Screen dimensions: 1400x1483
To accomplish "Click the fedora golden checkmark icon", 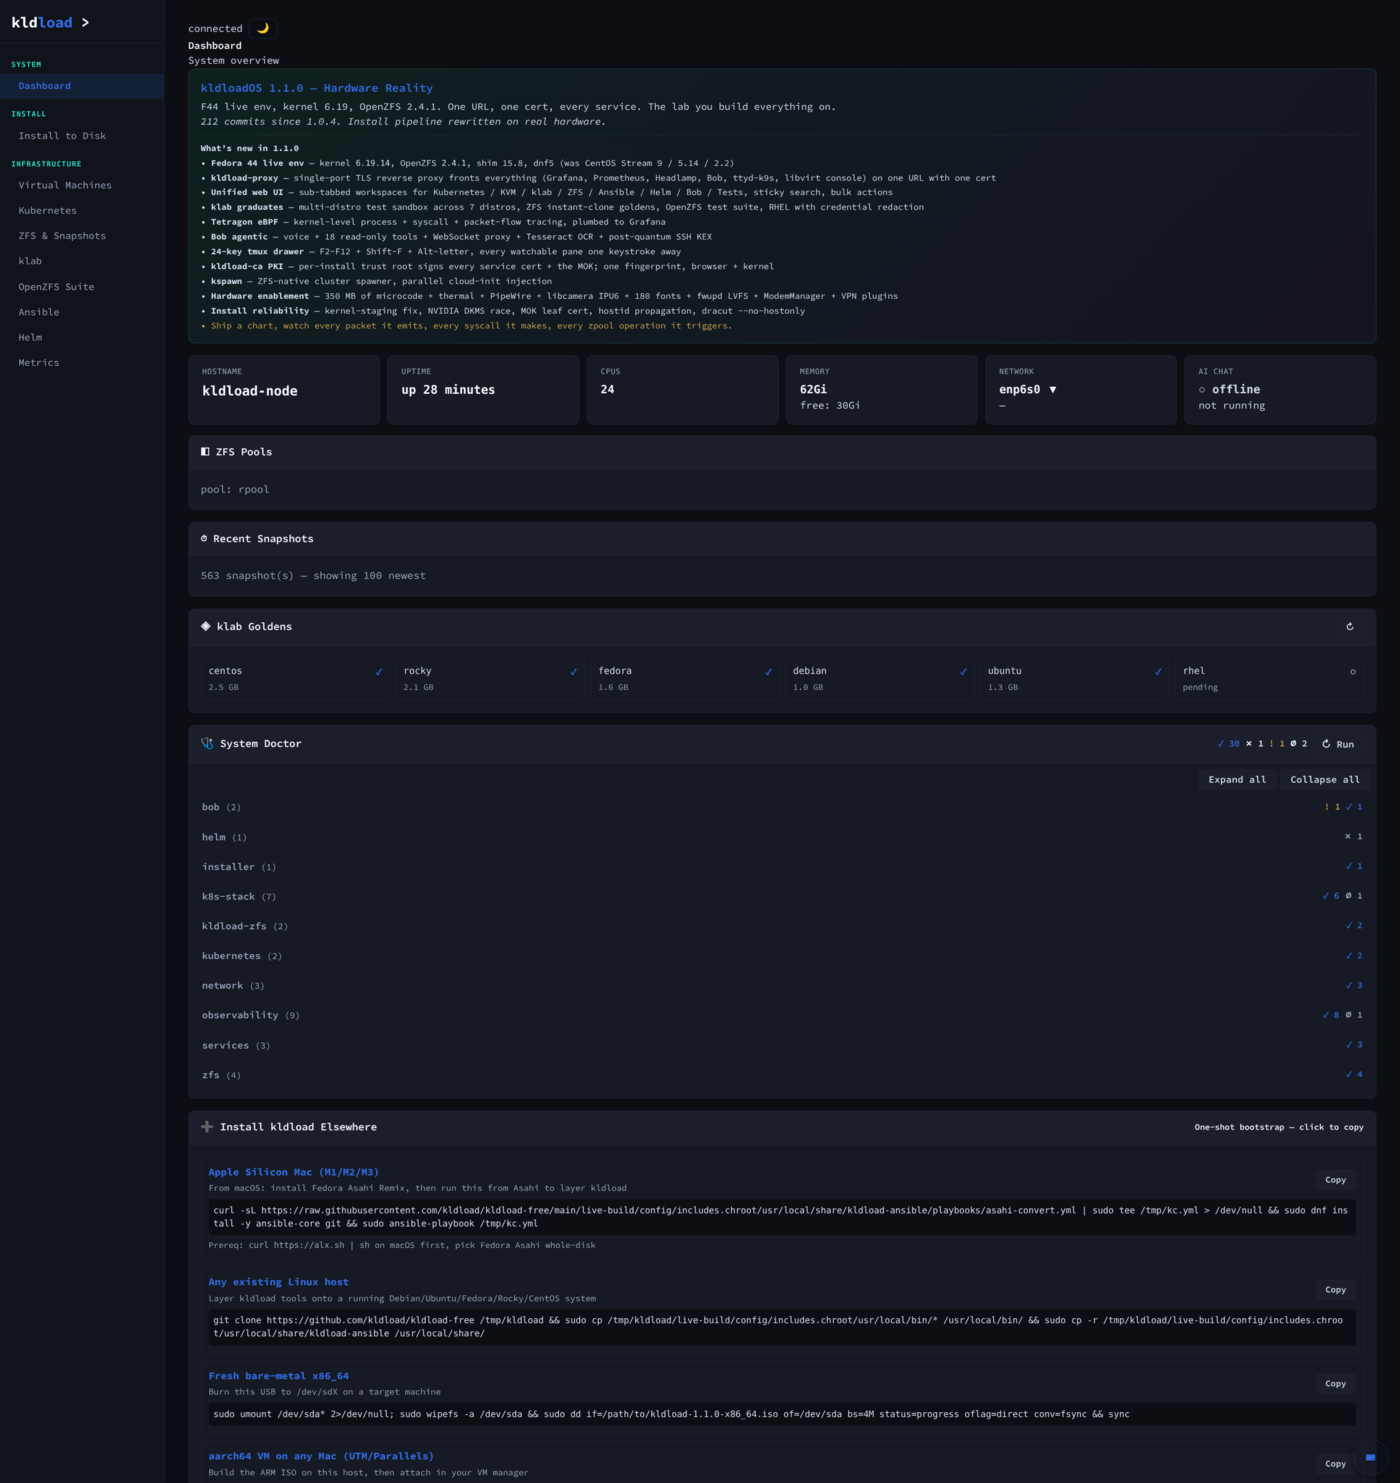I will [768, 672].
